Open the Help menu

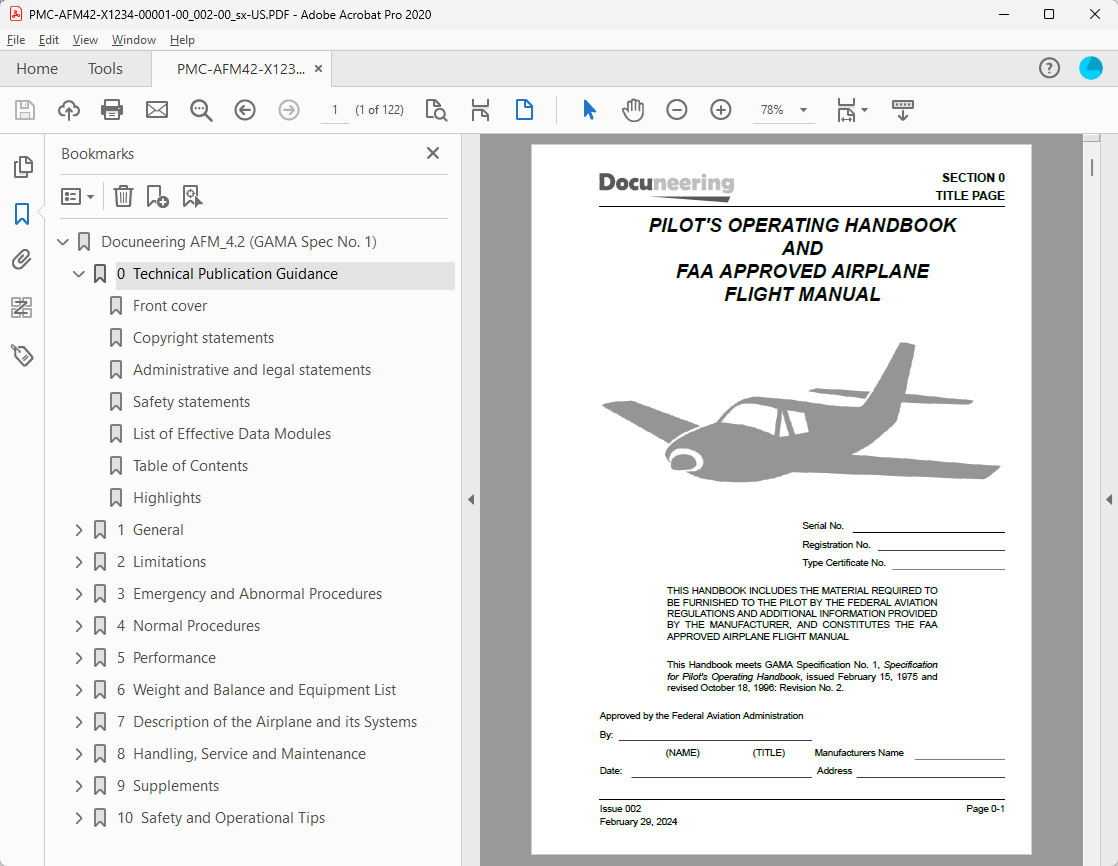[182, 40]
